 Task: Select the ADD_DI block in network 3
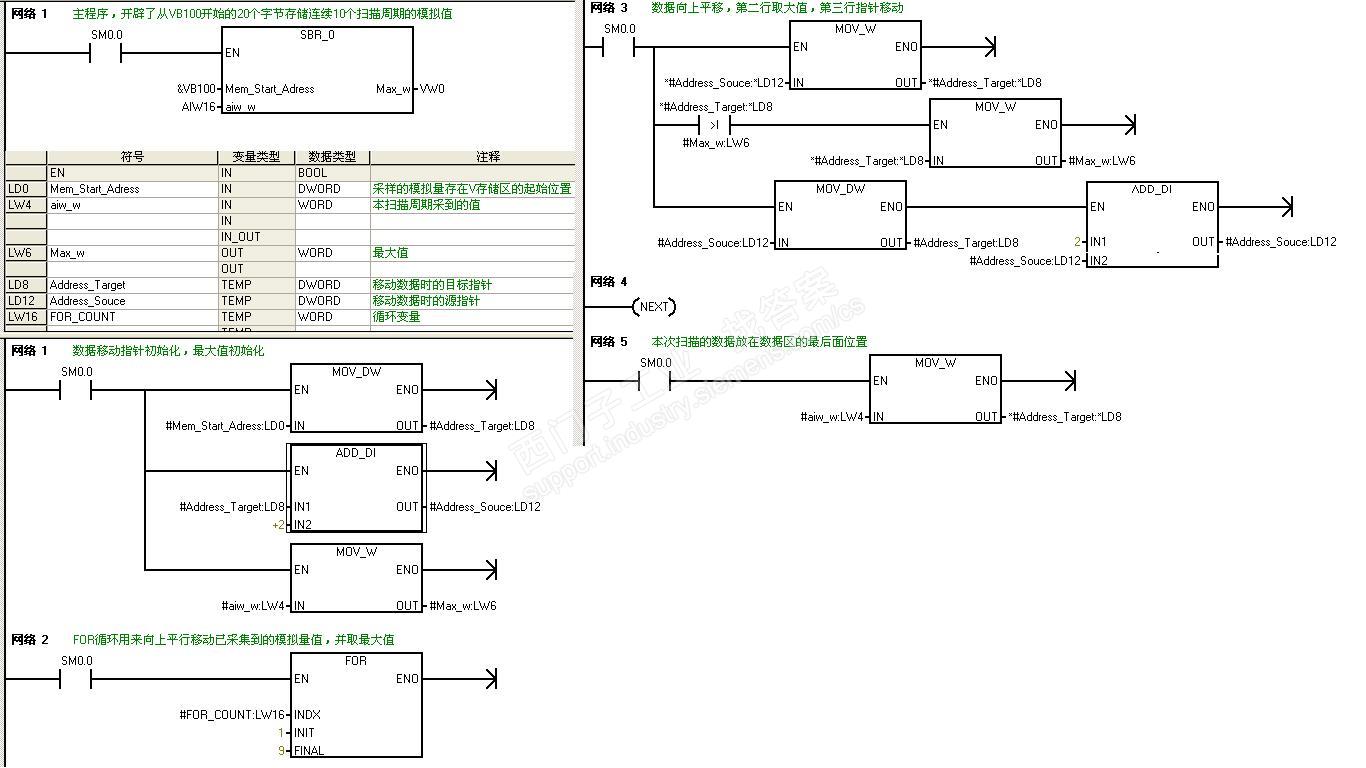coord(1152,224)
